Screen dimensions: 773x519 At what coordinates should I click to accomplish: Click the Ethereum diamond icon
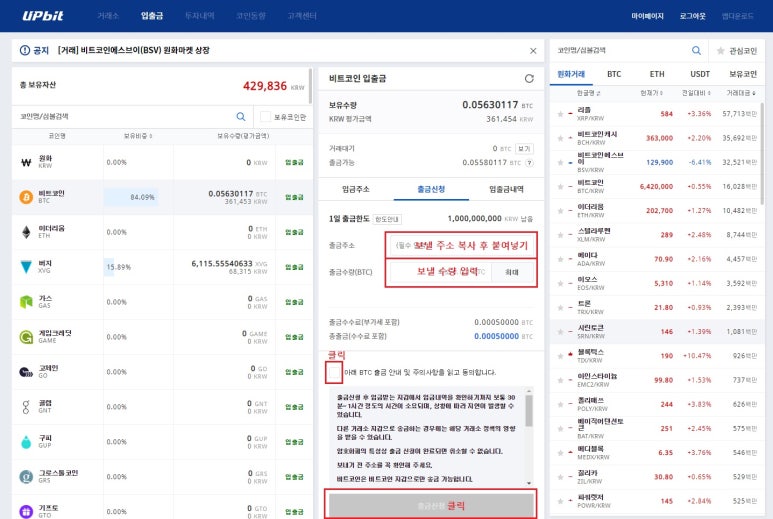(x=26, y=232)
